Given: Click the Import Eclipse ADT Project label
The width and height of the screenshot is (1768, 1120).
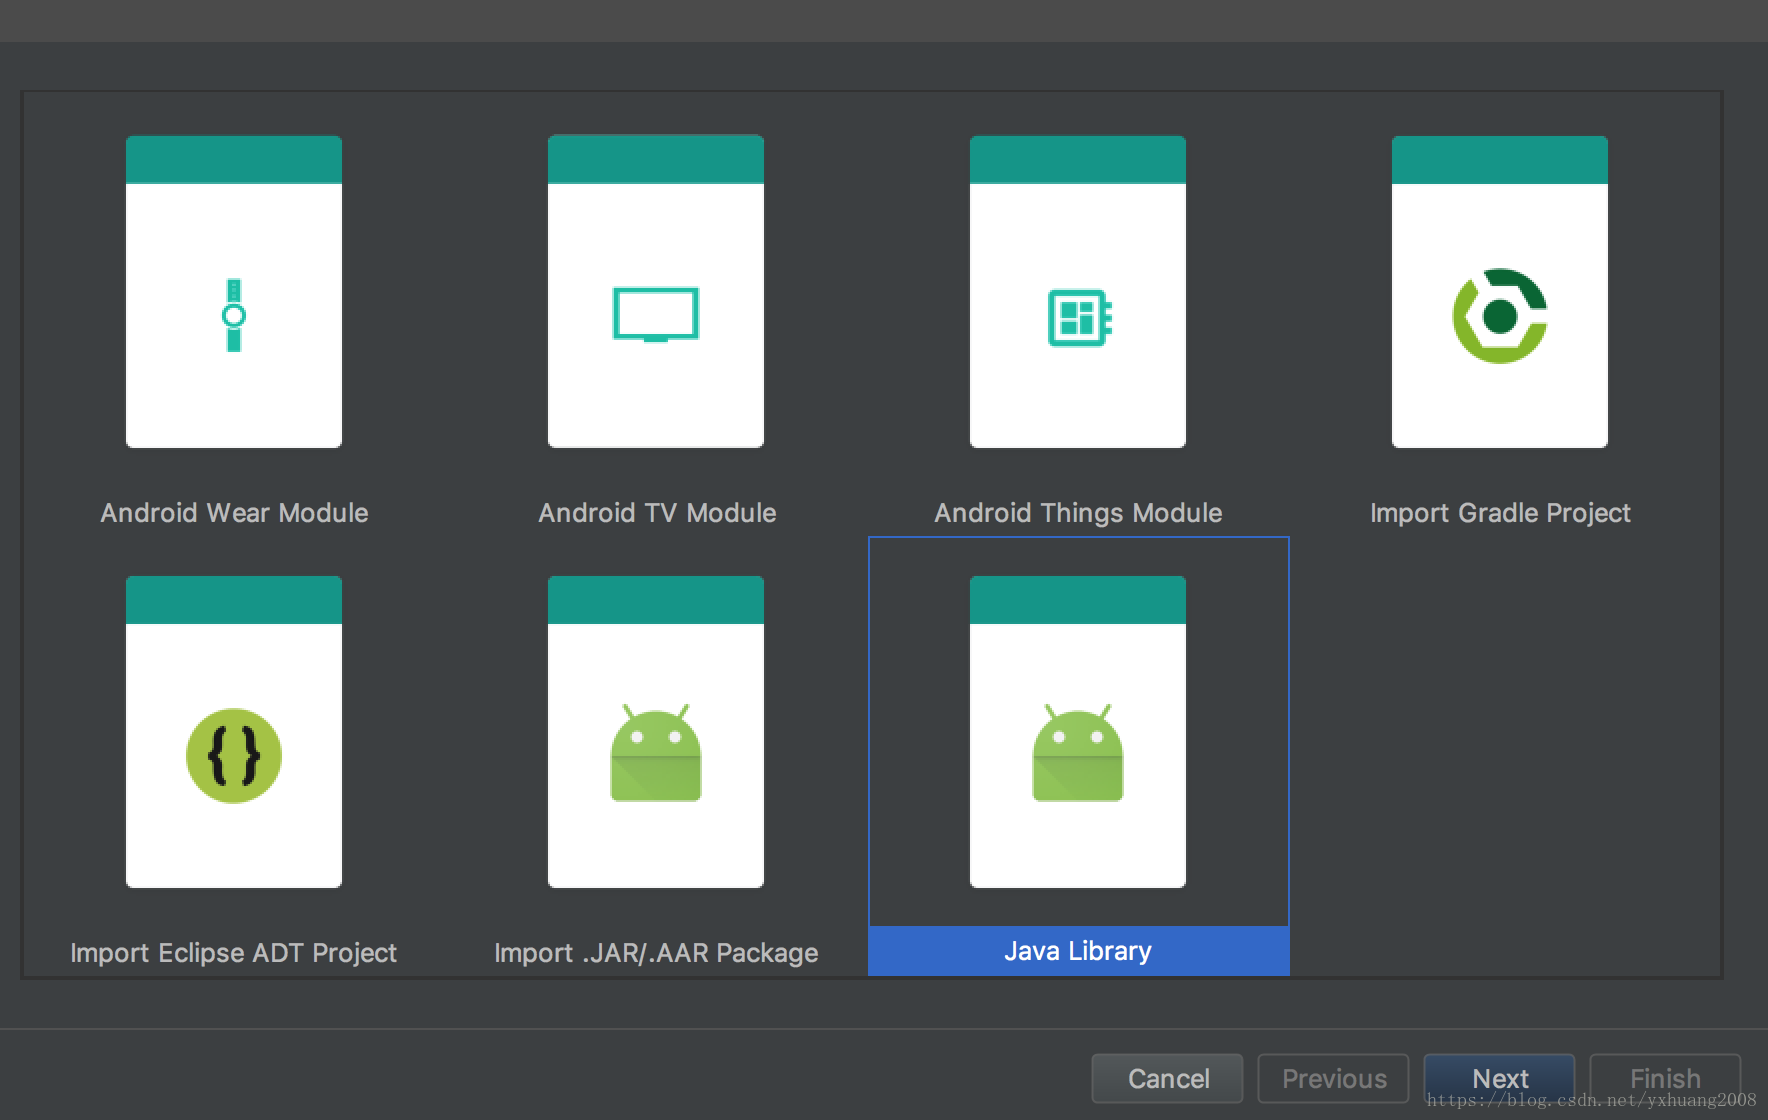Looking at the screenshot, I should (x=234, y=953).
